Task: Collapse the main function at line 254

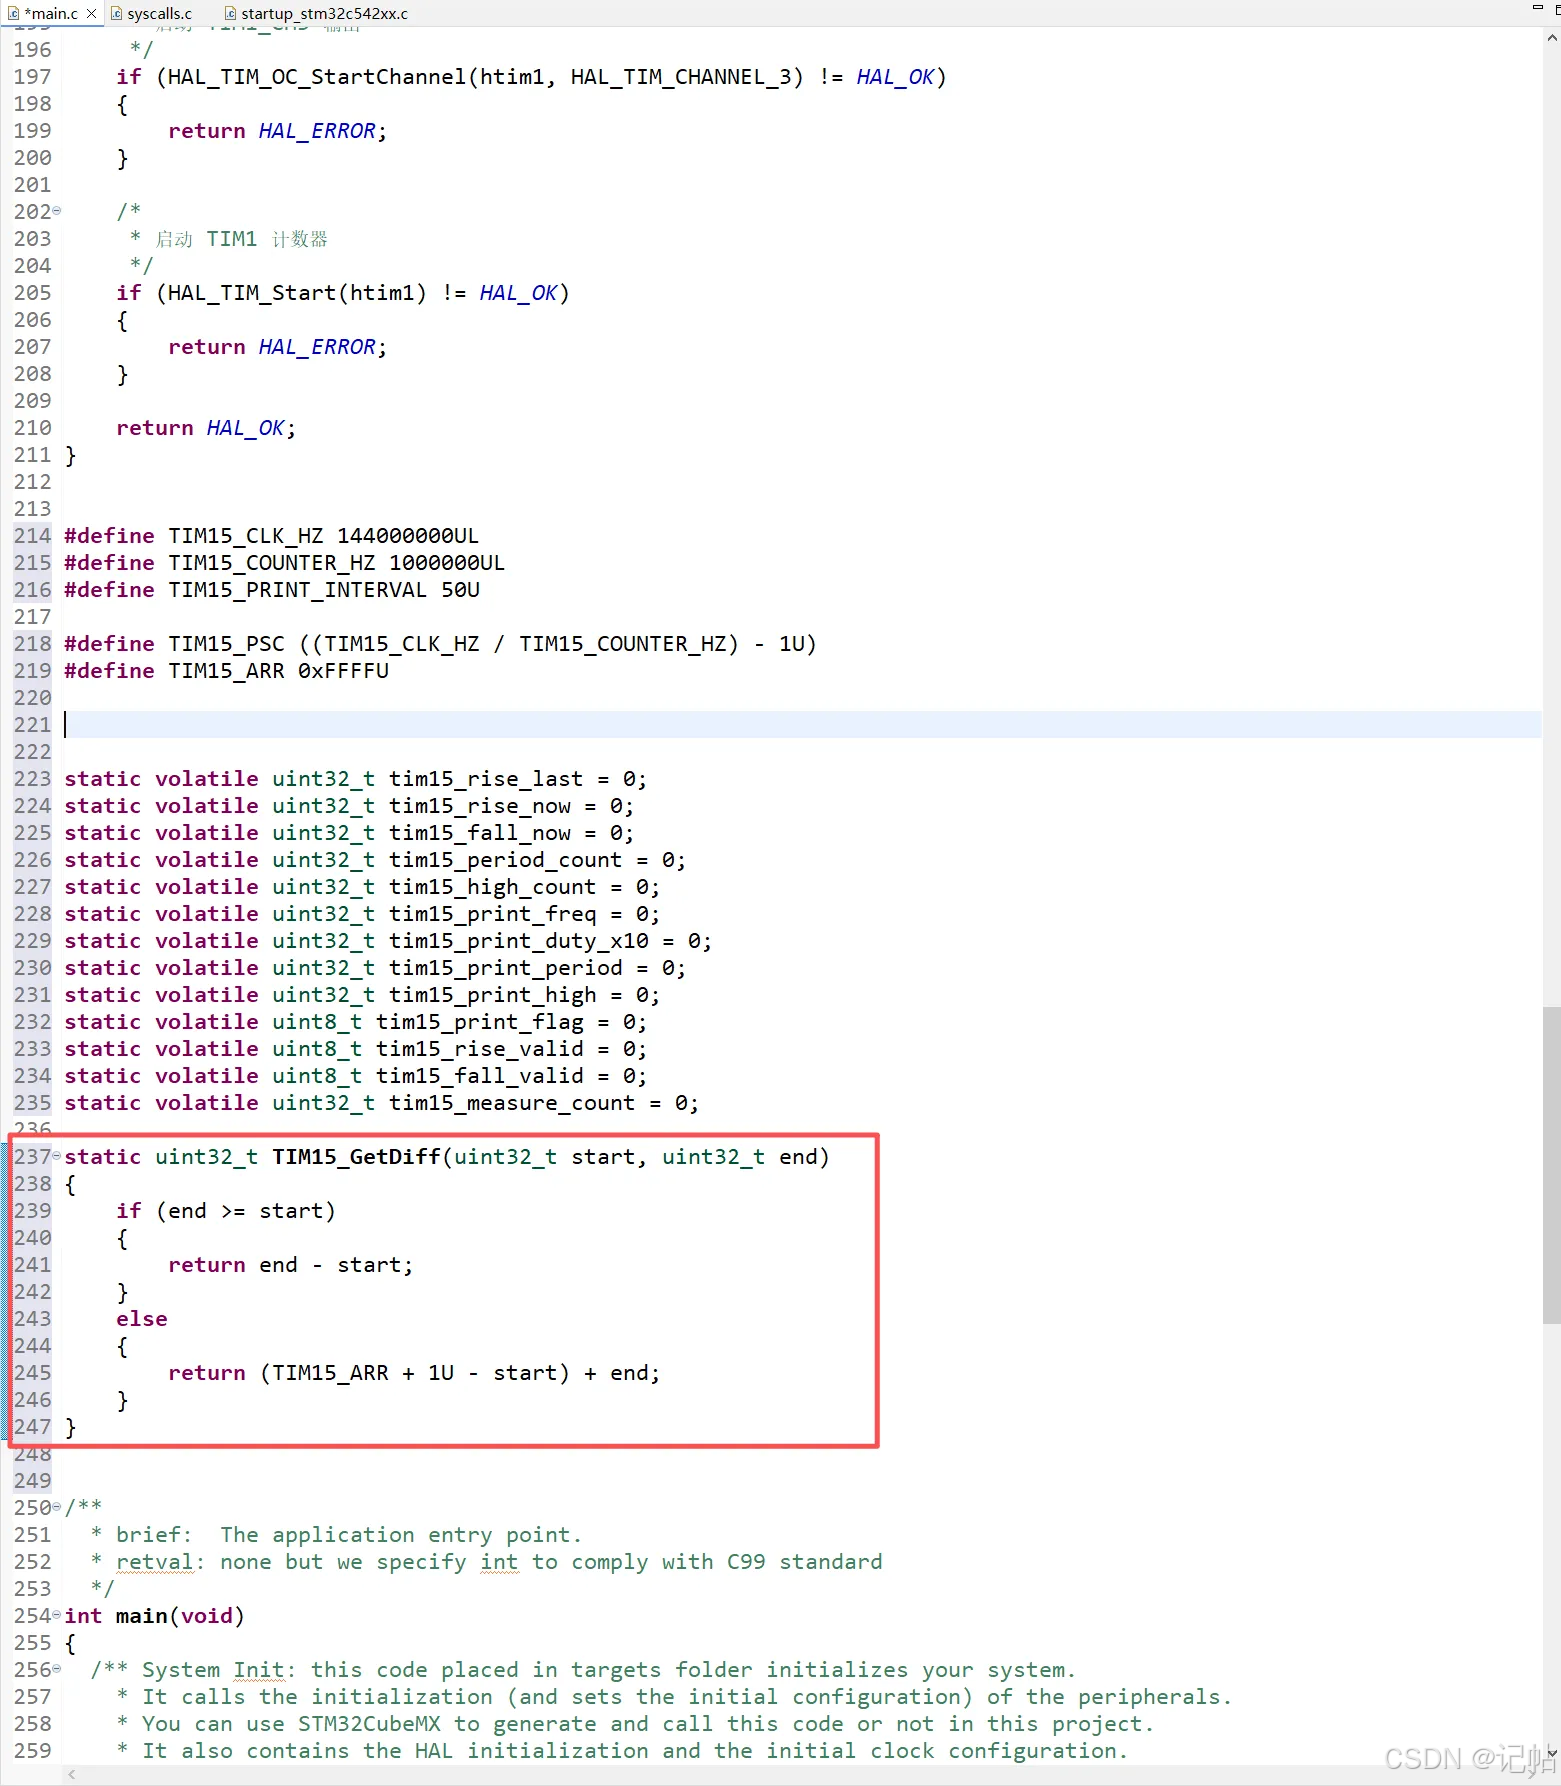Action: (x=57, y=1615)
